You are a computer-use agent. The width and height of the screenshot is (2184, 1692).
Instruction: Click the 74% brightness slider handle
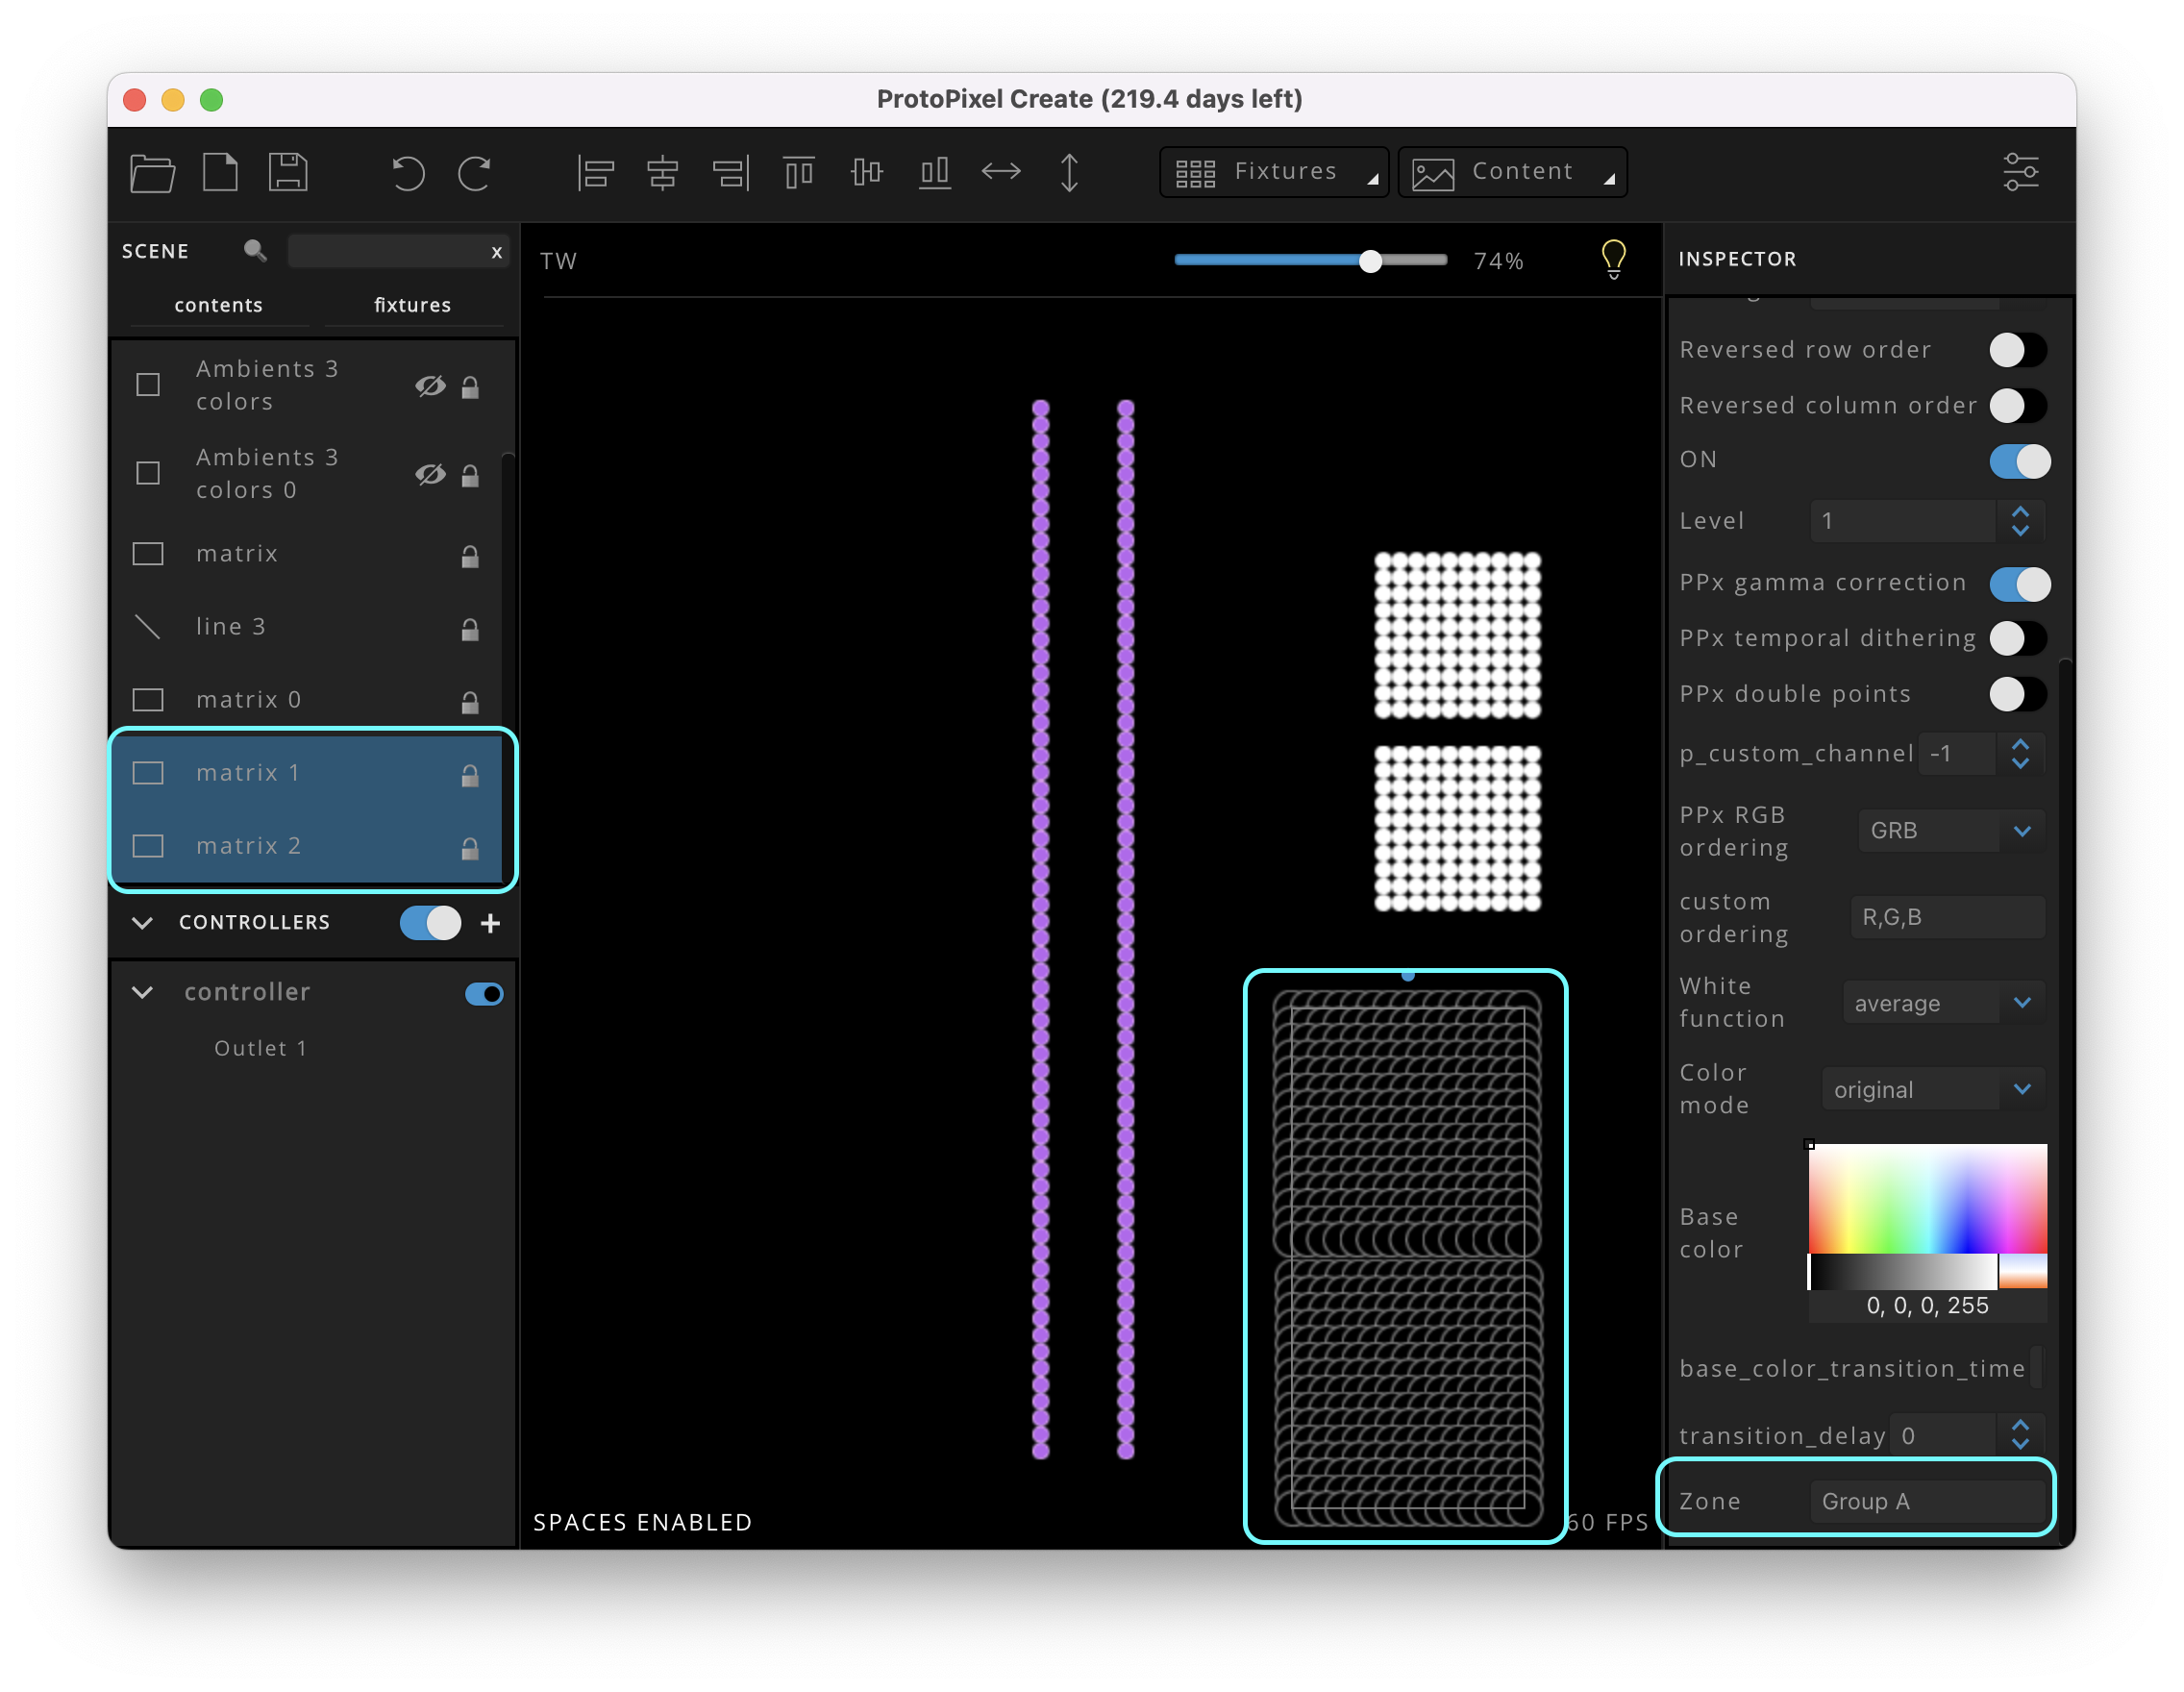pyautogui.click(x=1370, y=261)
